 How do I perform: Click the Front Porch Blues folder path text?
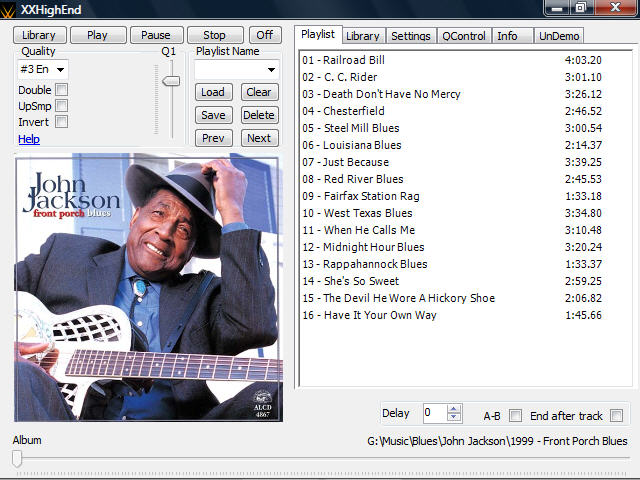[x=497, y=441]
